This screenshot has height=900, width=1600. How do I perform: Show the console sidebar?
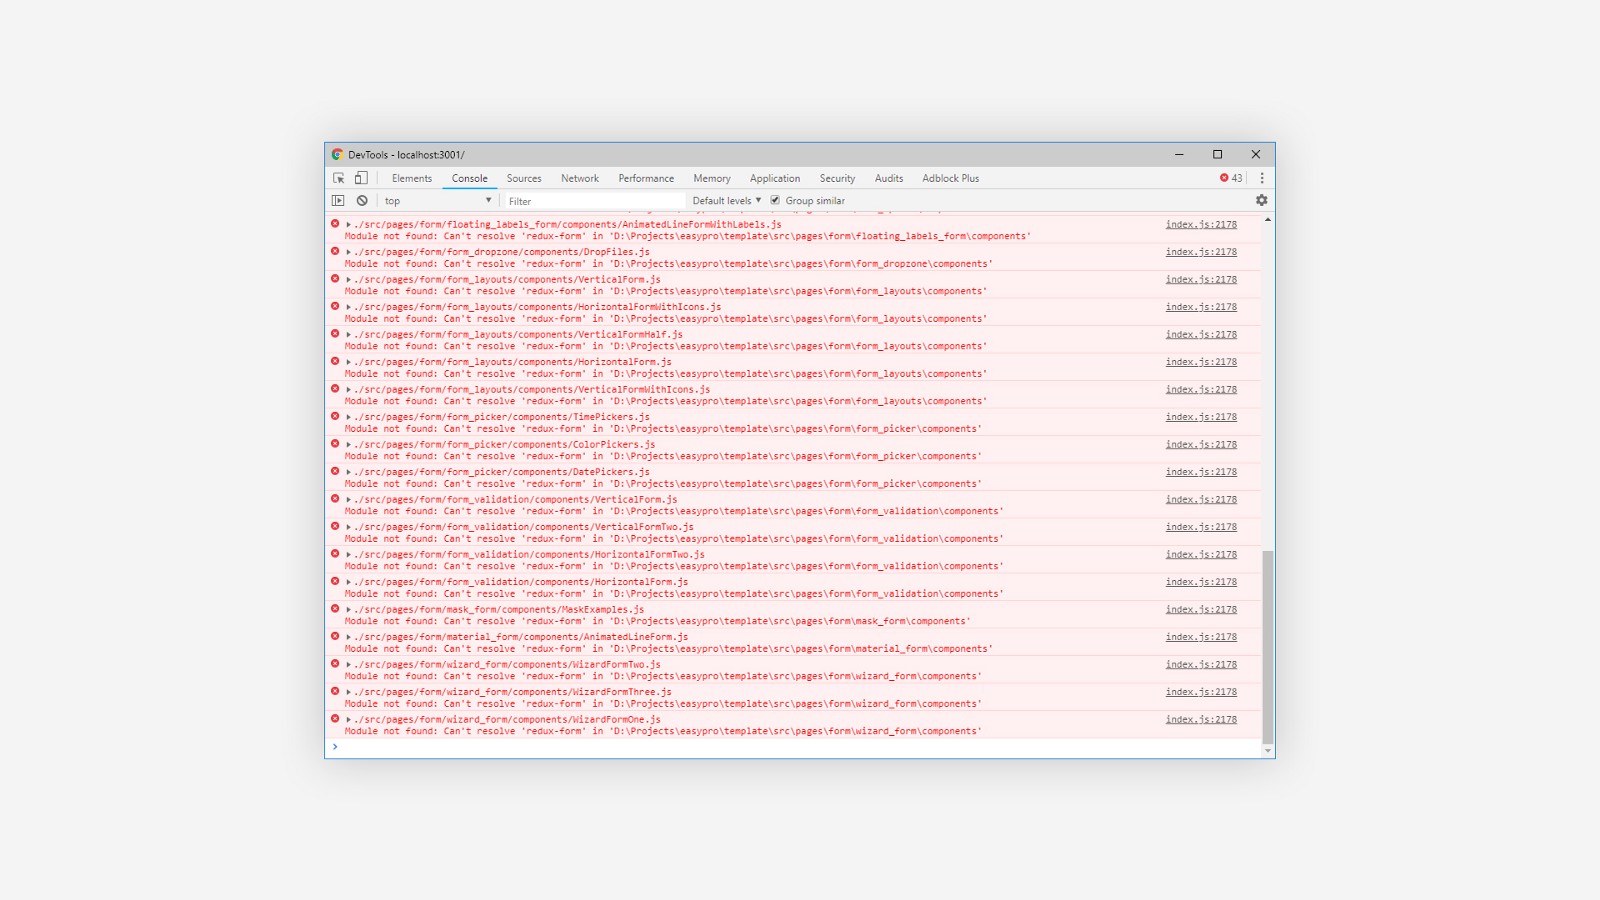[339, 201]
